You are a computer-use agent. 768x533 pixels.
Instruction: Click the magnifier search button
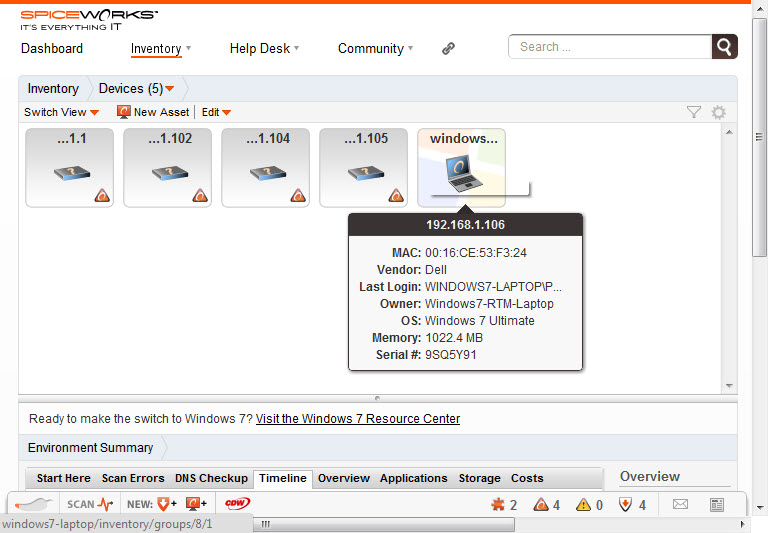724,47
